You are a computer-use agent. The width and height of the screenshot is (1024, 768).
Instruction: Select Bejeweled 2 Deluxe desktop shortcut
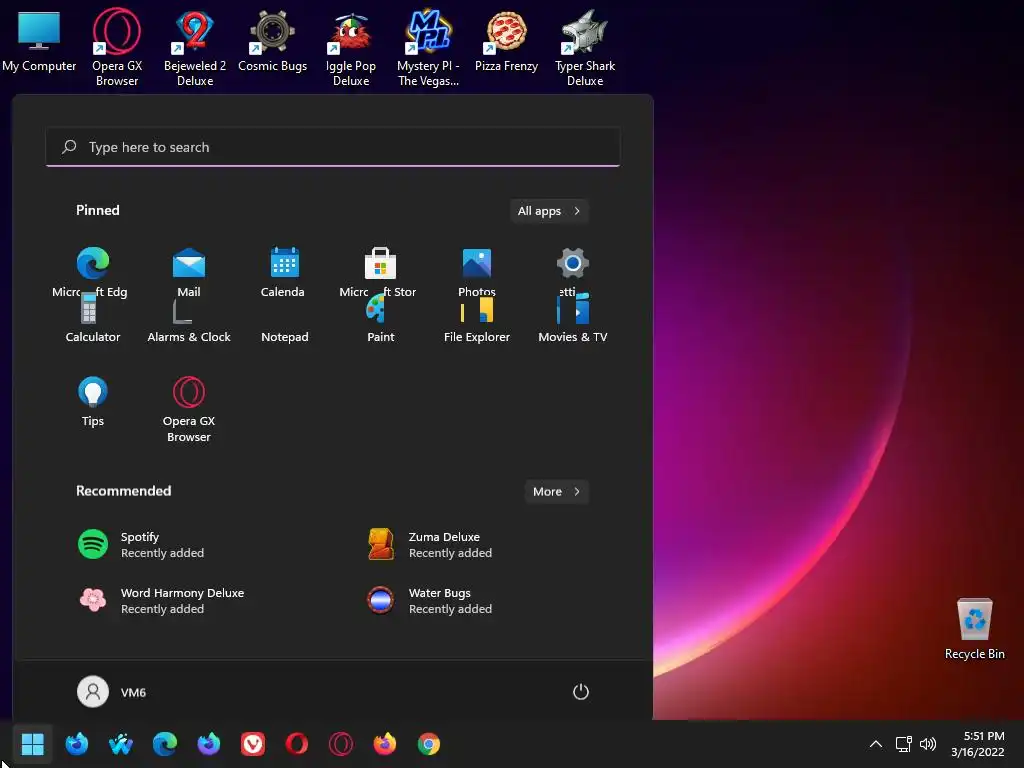tap(195, 47)
